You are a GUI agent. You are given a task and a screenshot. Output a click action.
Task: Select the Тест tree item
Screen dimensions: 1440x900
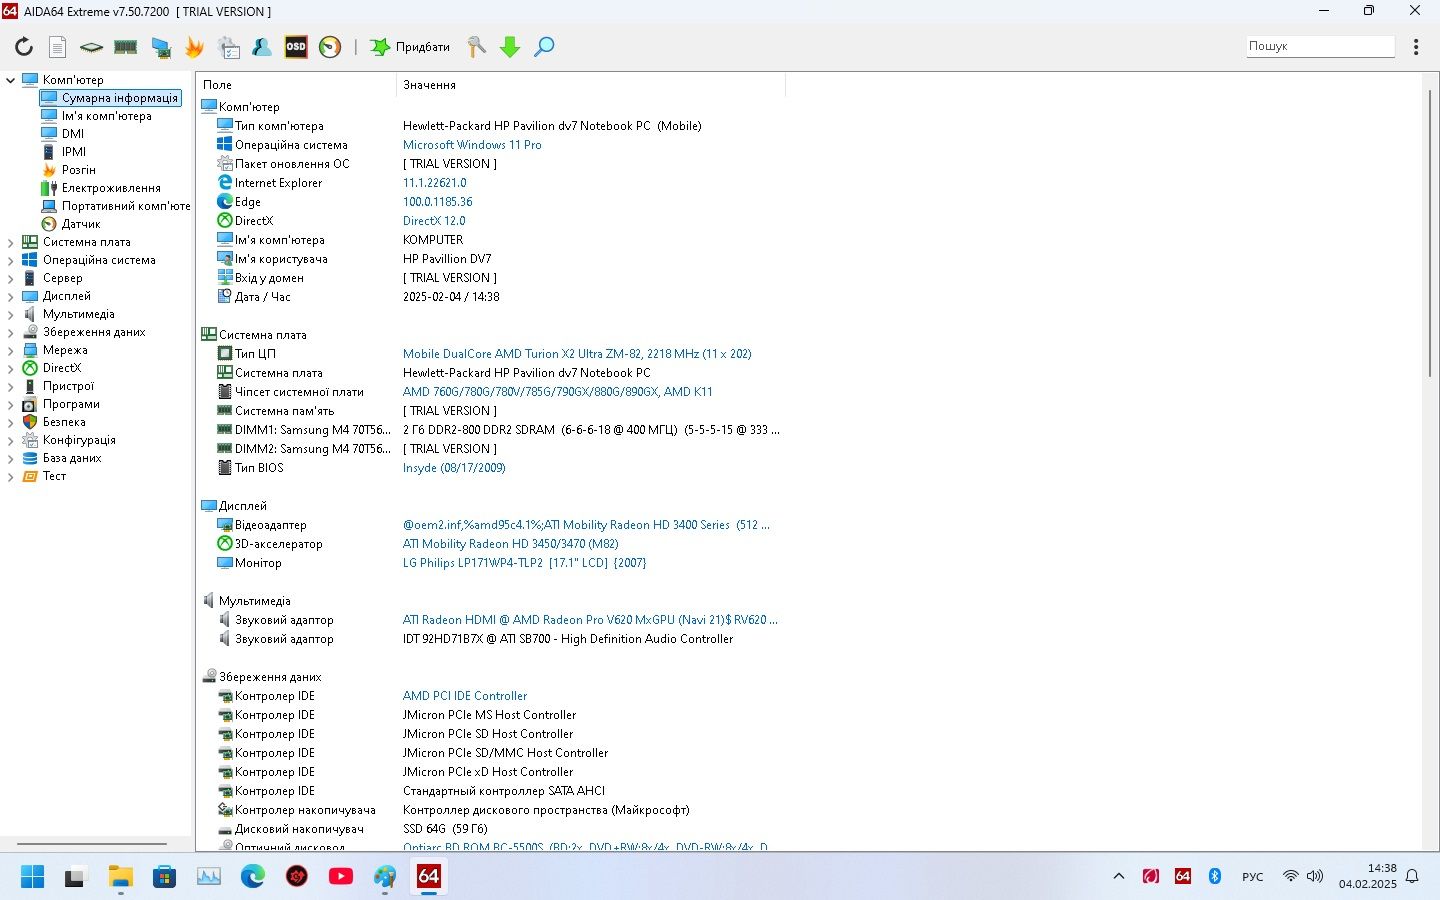(54, 476)
